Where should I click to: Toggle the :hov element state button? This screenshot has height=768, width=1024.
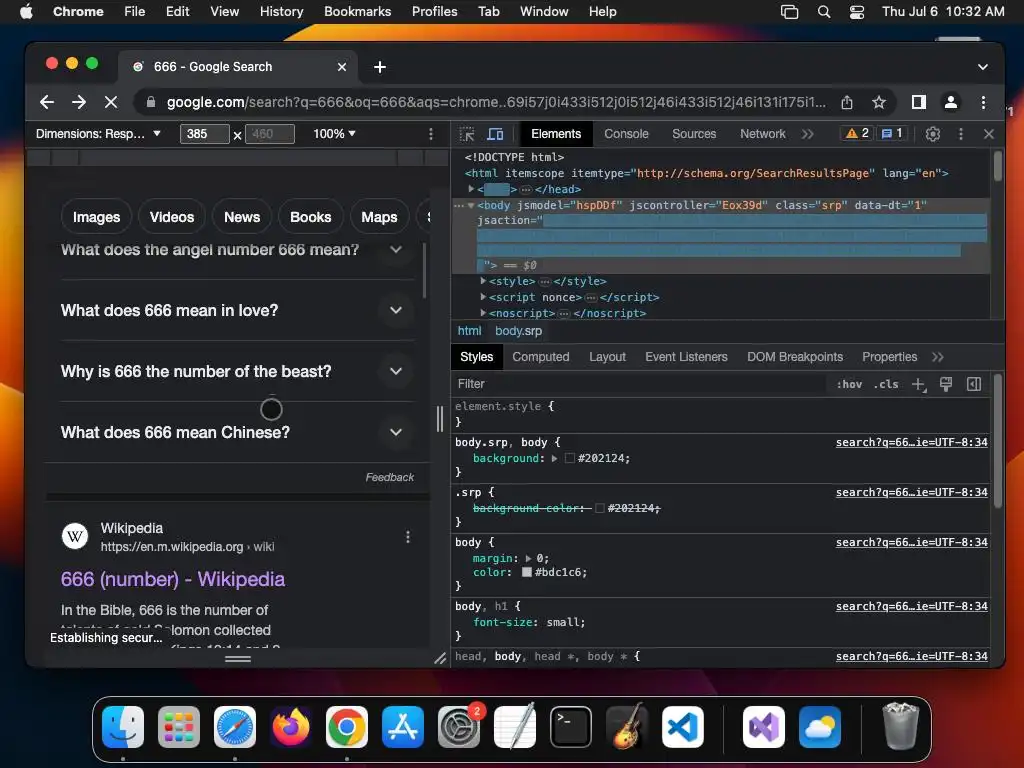coord(849,384)
